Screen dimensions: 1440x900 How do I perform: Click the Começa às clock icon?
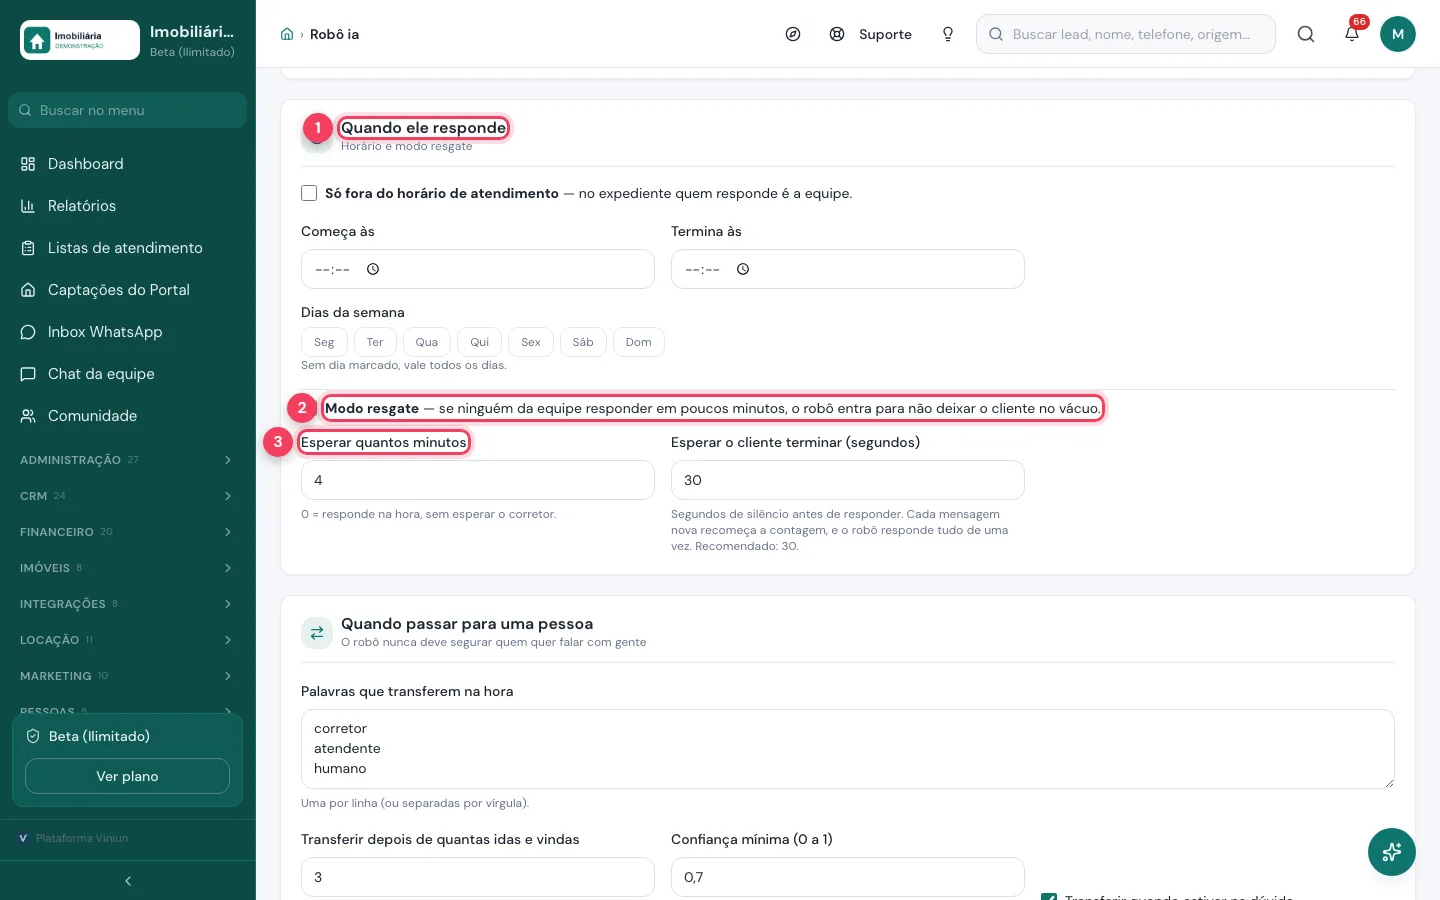pos(373,269)
